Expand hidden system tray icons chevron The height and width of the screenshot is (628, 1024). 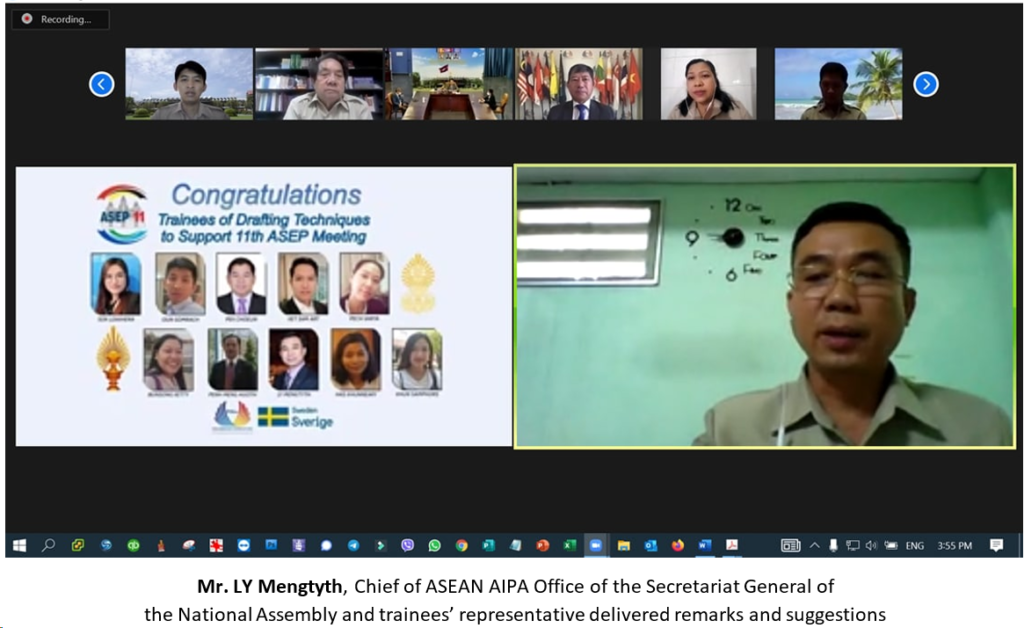[x=814, y=545]
